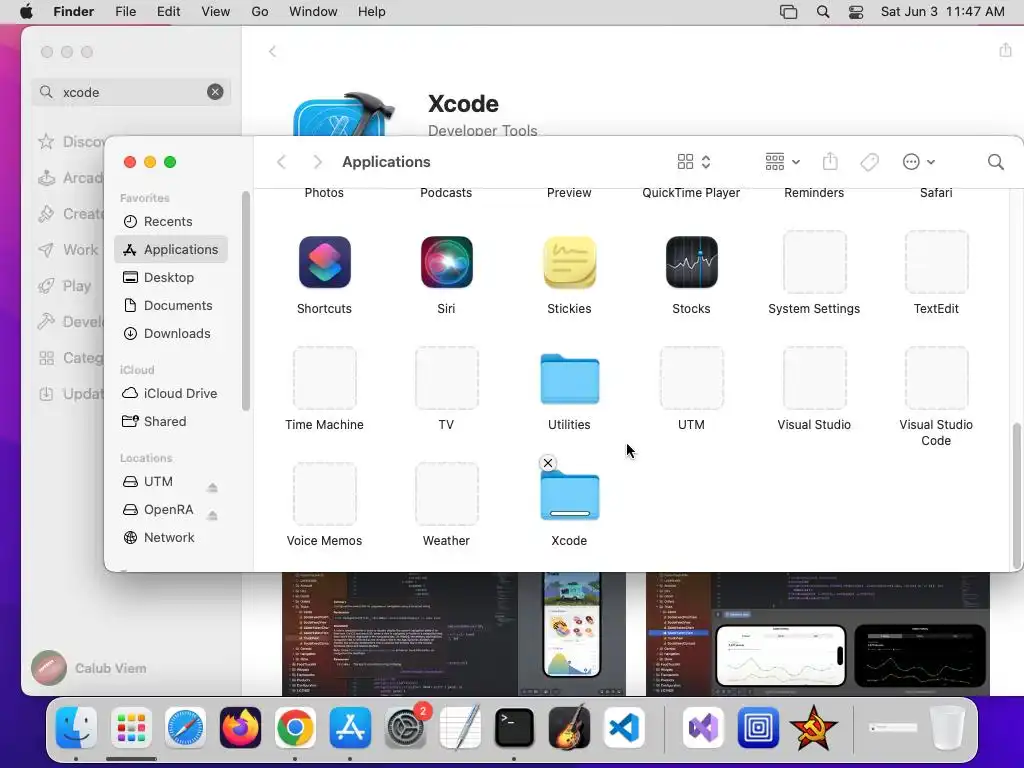Open Shared in Finder sidebar
Viewport: 1024px width, 768px height.
tap(170, 421)
